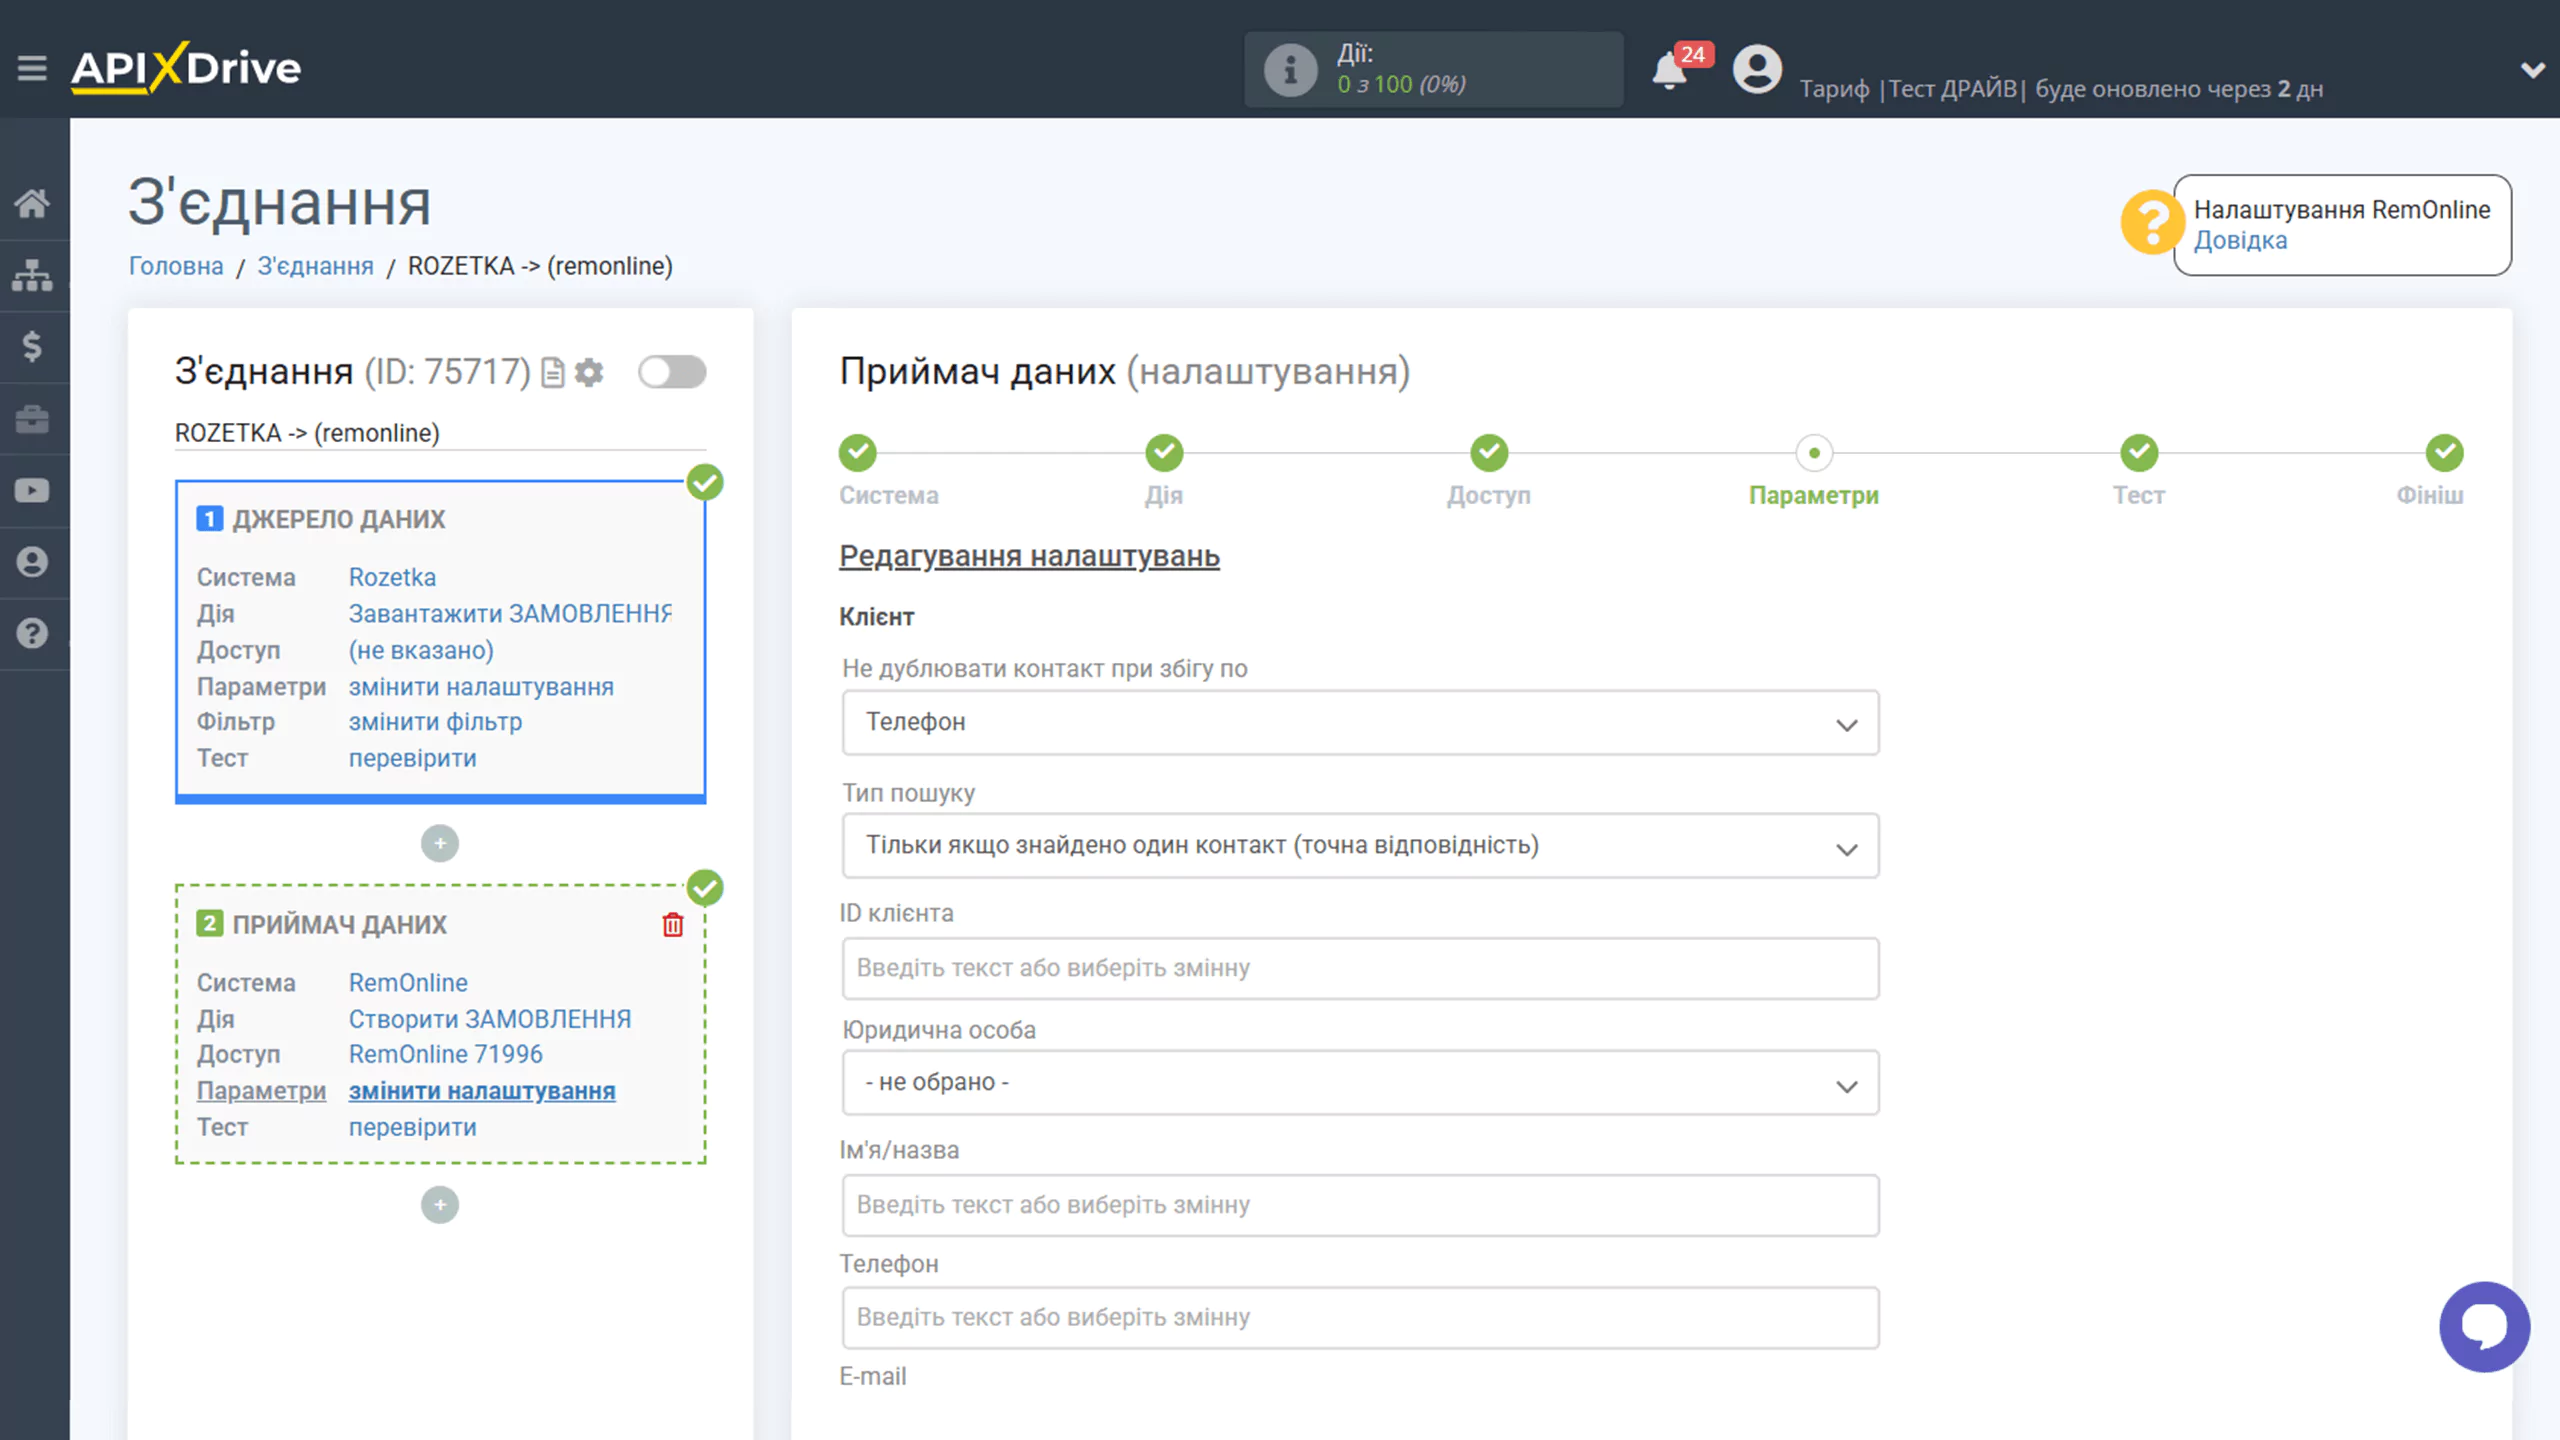This screenshot has height=1440, width=2560.
Task: Open the RemOnline 71996 access link
Action: click(445, 1054)
